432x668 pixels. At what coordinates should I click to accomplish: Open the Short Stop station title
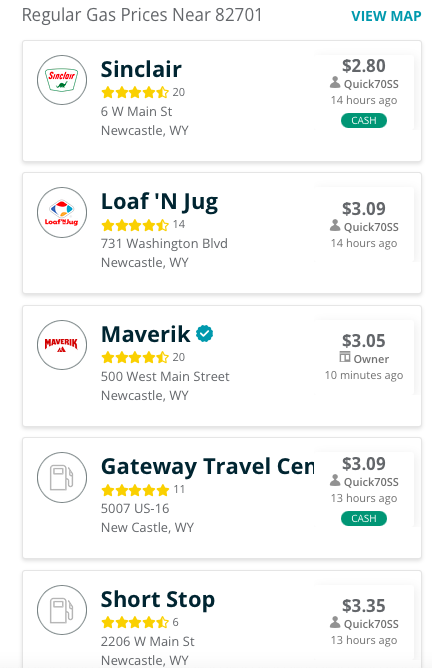[x=158, y=600]
